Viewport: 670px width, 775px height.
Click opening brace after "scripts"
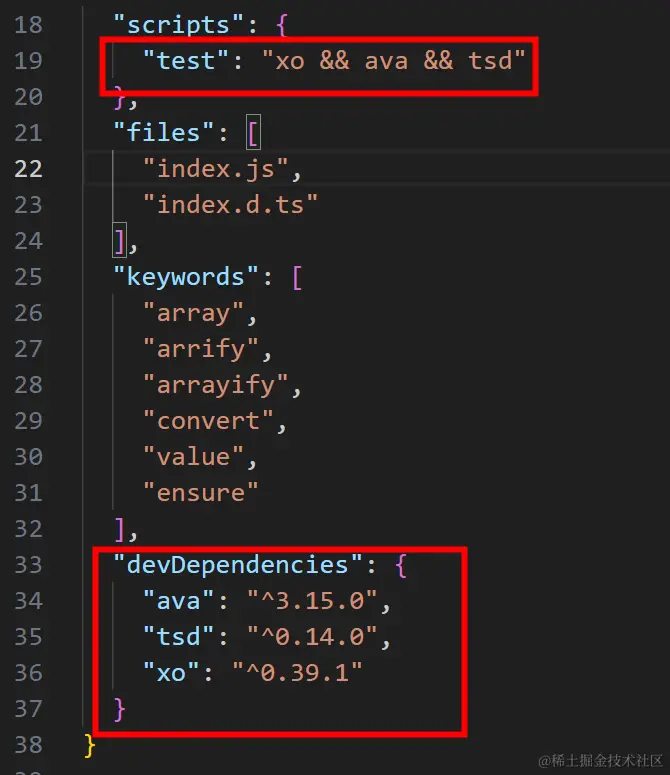pyautogui.click(x=282, y=26)
